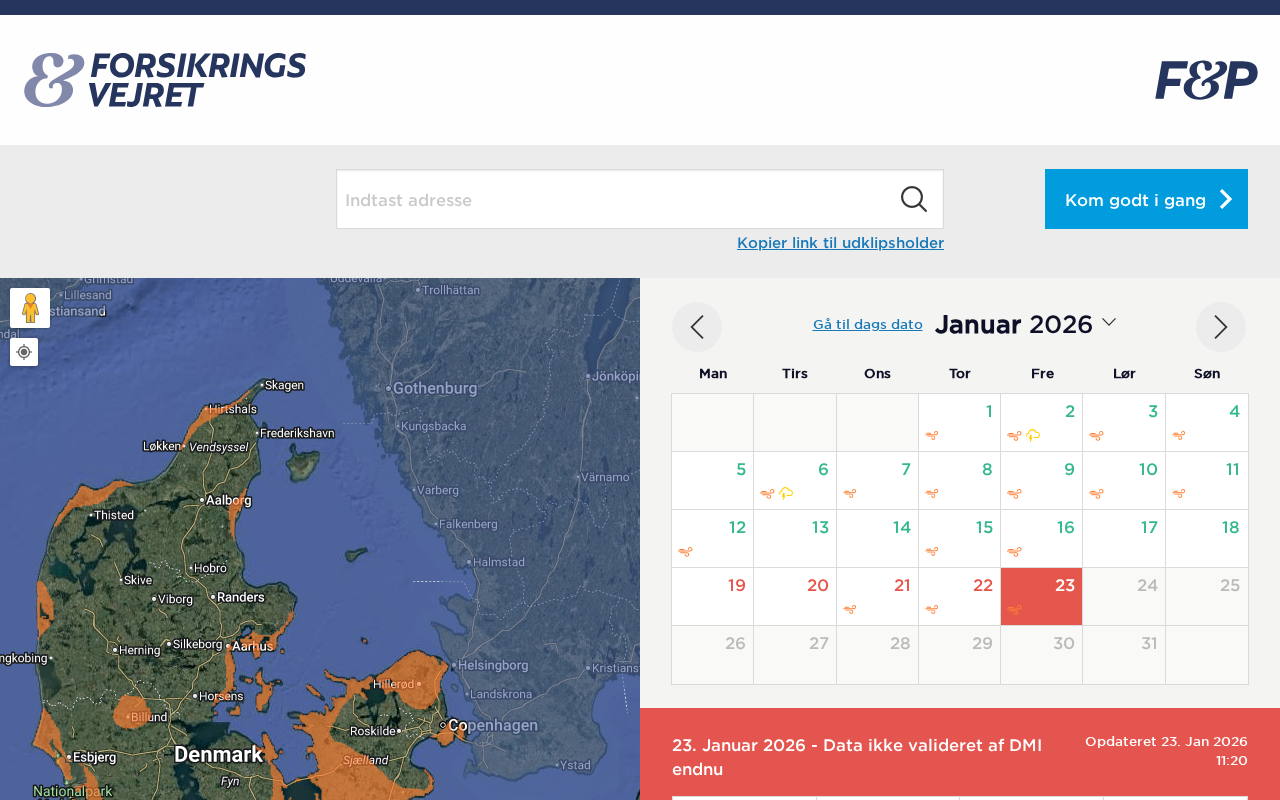Click 'Kopier link til udklipsholder' link
Viewport: 1280px width, 800px height.
(840, 243)
